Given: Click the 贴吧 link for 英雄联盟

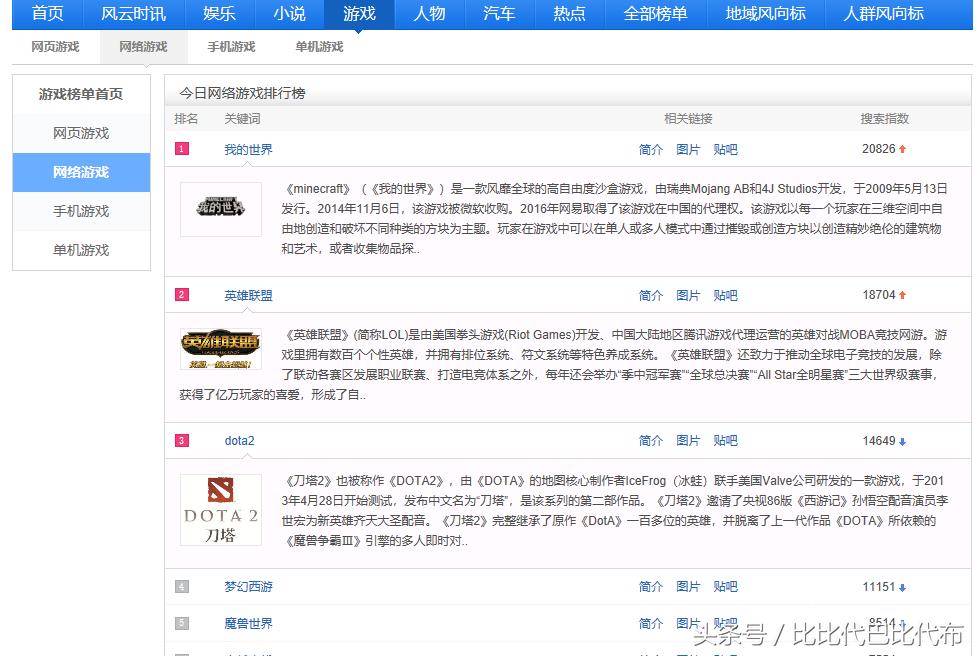Looking at the screenshot, I should (725, 295).
